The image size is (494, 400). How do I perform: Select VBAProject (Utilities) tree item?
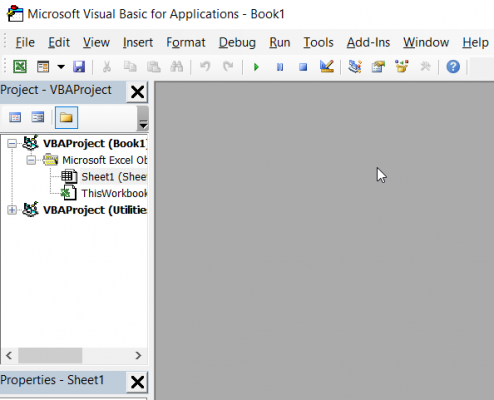pos(95,210)
